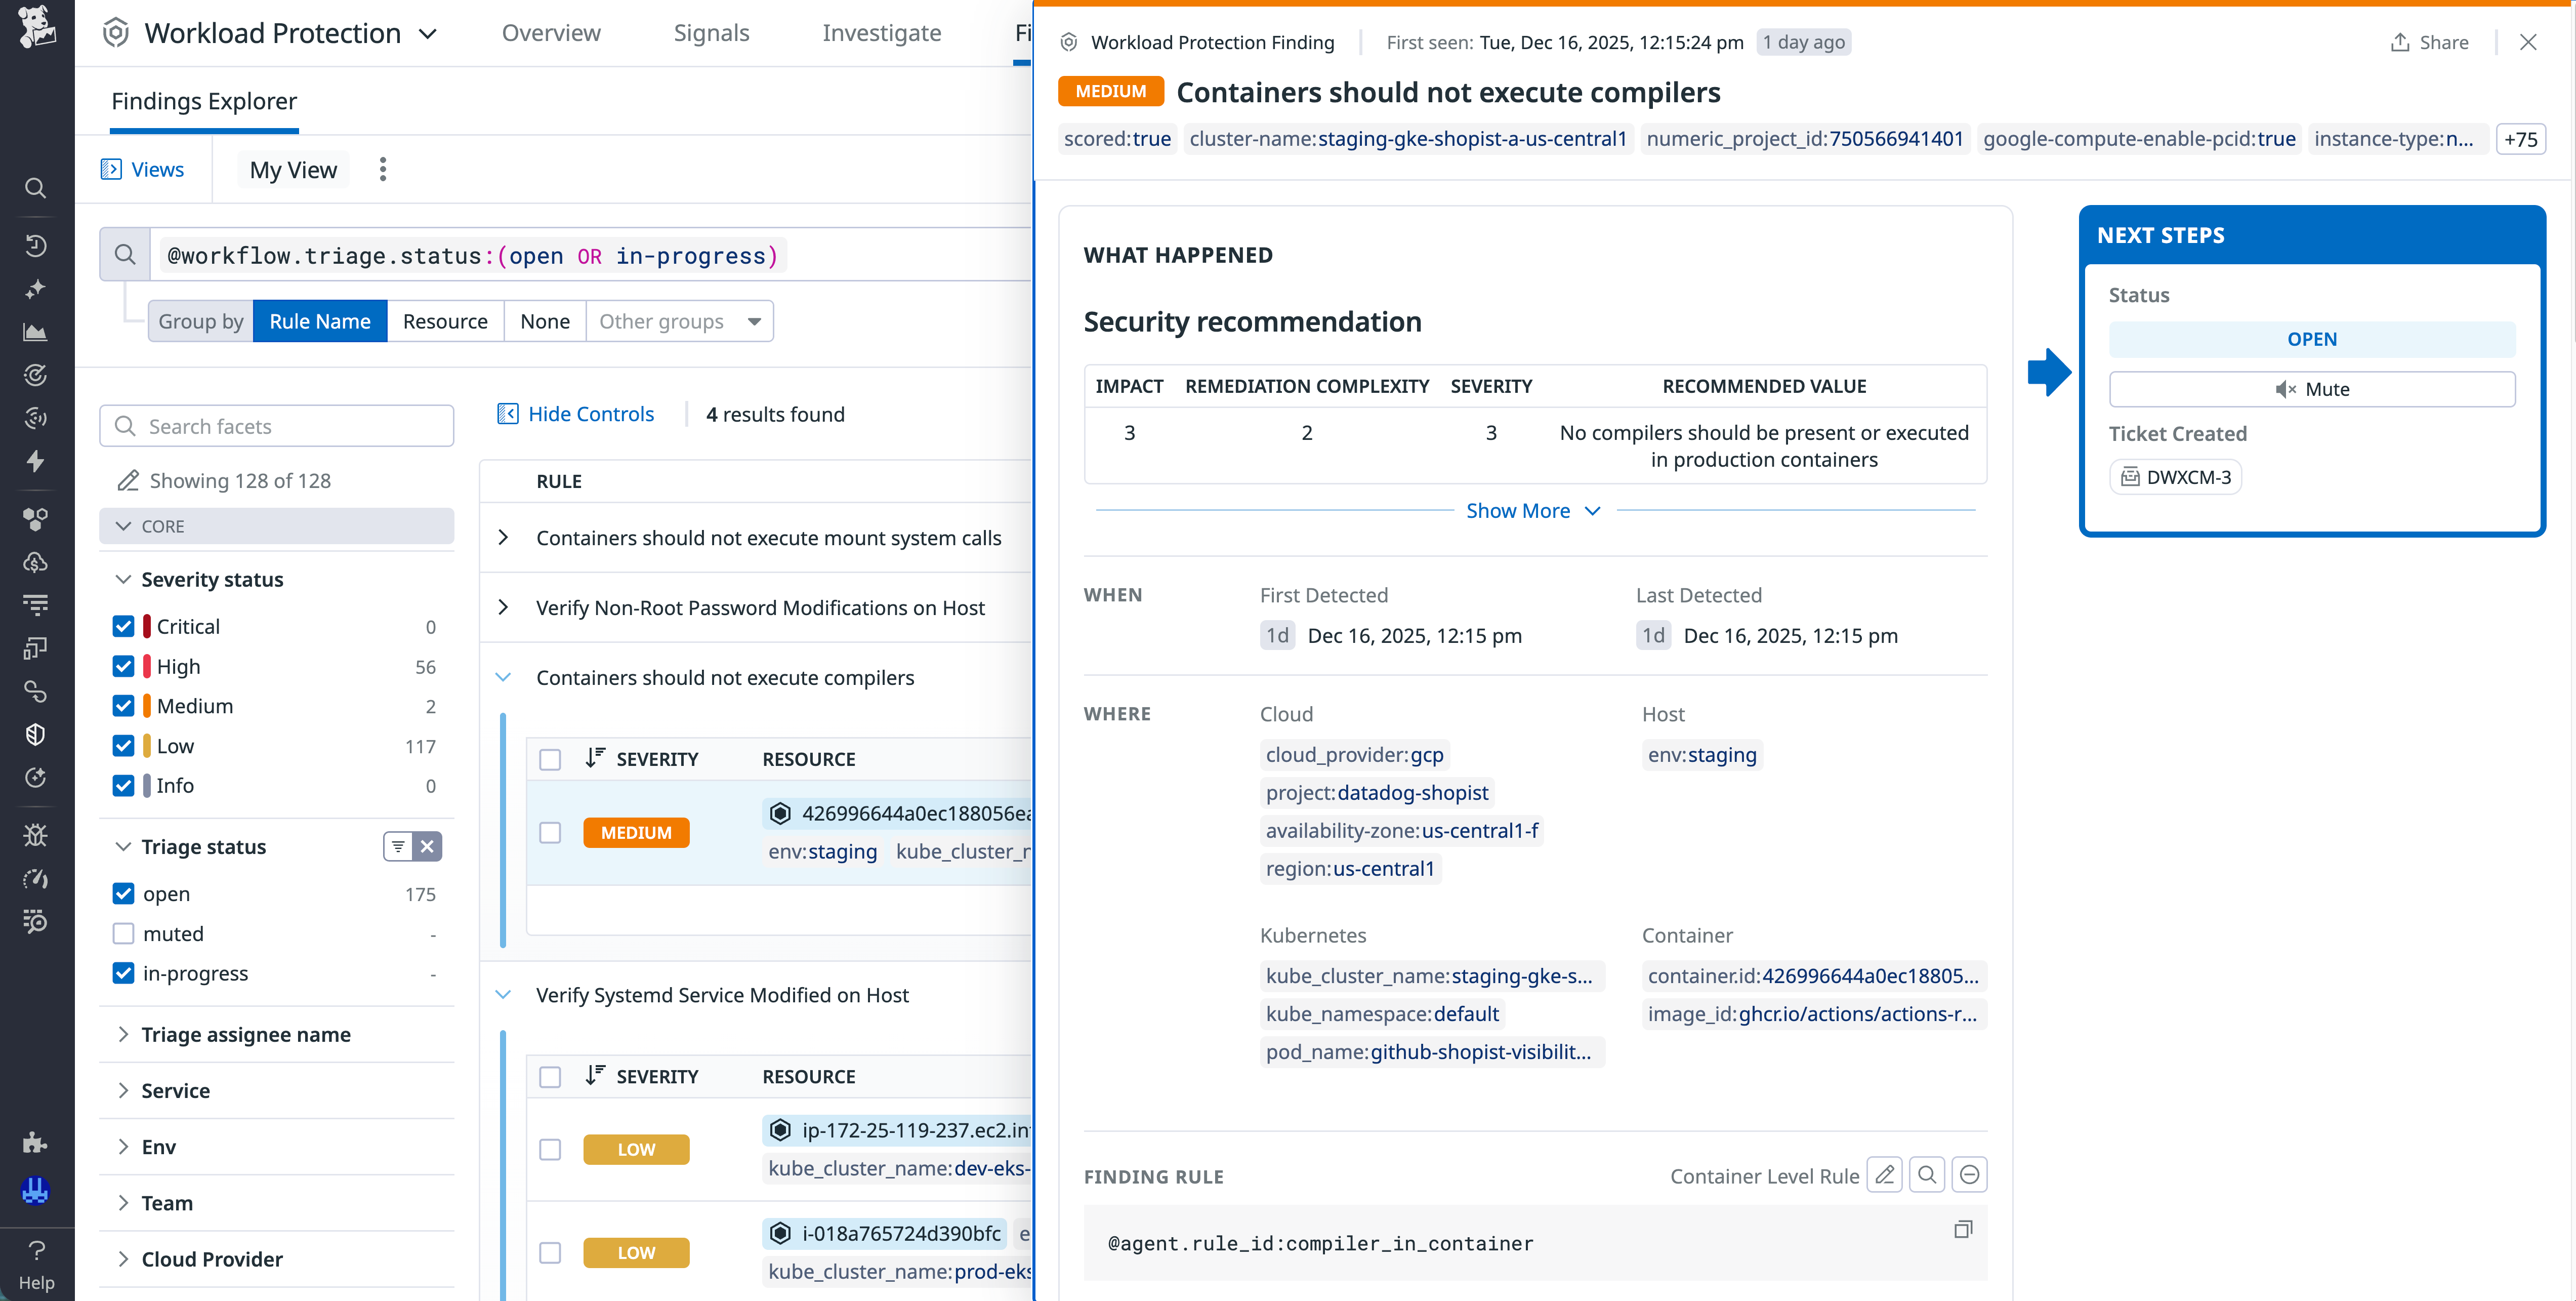Enable the muted triage status filter
Screen dimensions: 2576x1301
tap(123, 933)
